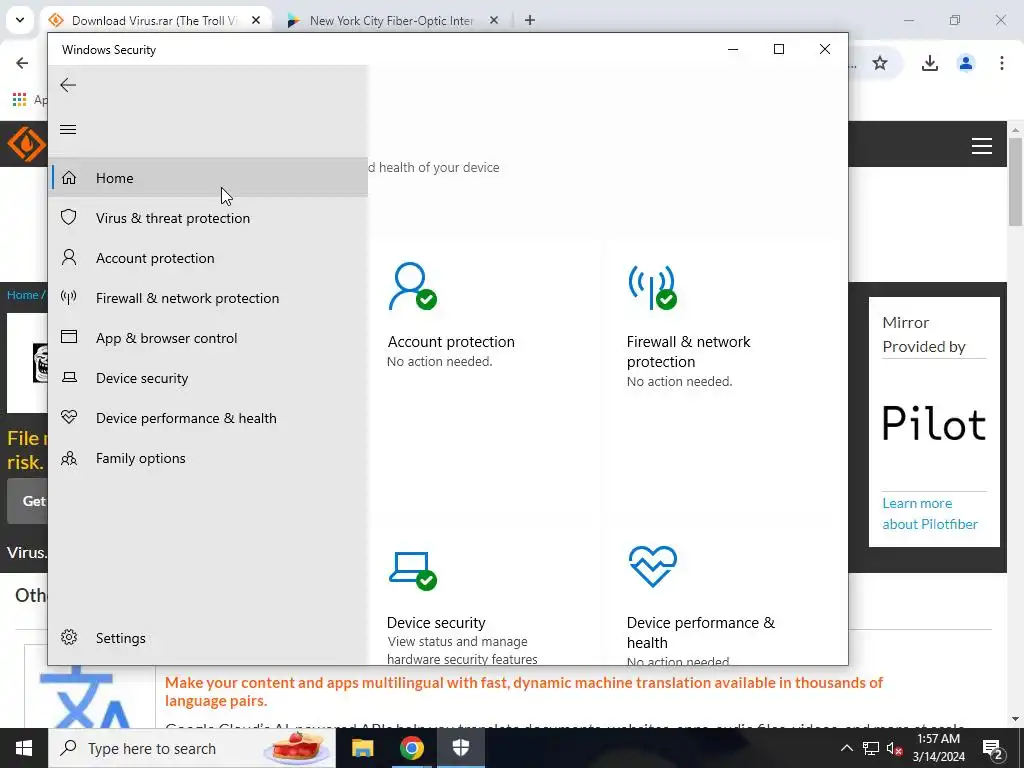Open the Account protection tile heading
Viewport: 1024px width, 768px height.
451,342
